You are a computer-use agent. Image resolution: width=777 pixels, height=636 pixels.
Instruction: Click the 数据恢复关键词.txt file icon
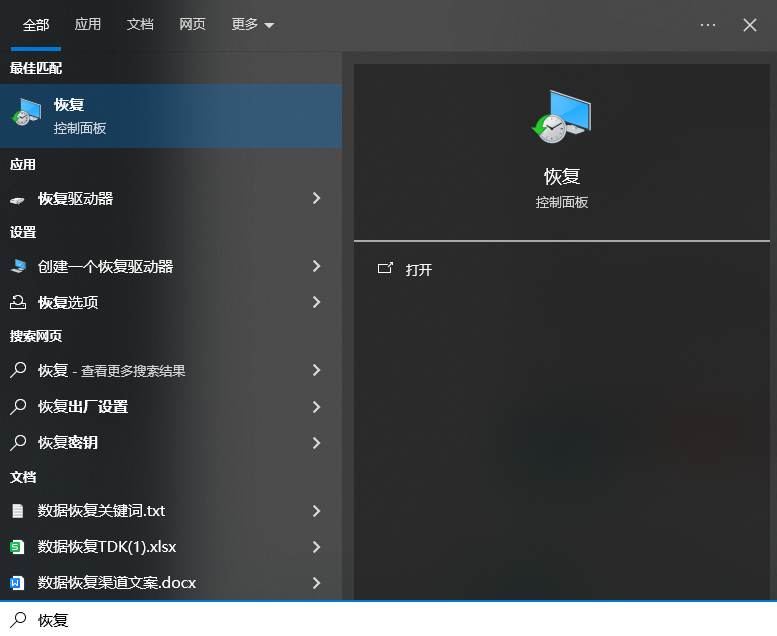(17, 511)
